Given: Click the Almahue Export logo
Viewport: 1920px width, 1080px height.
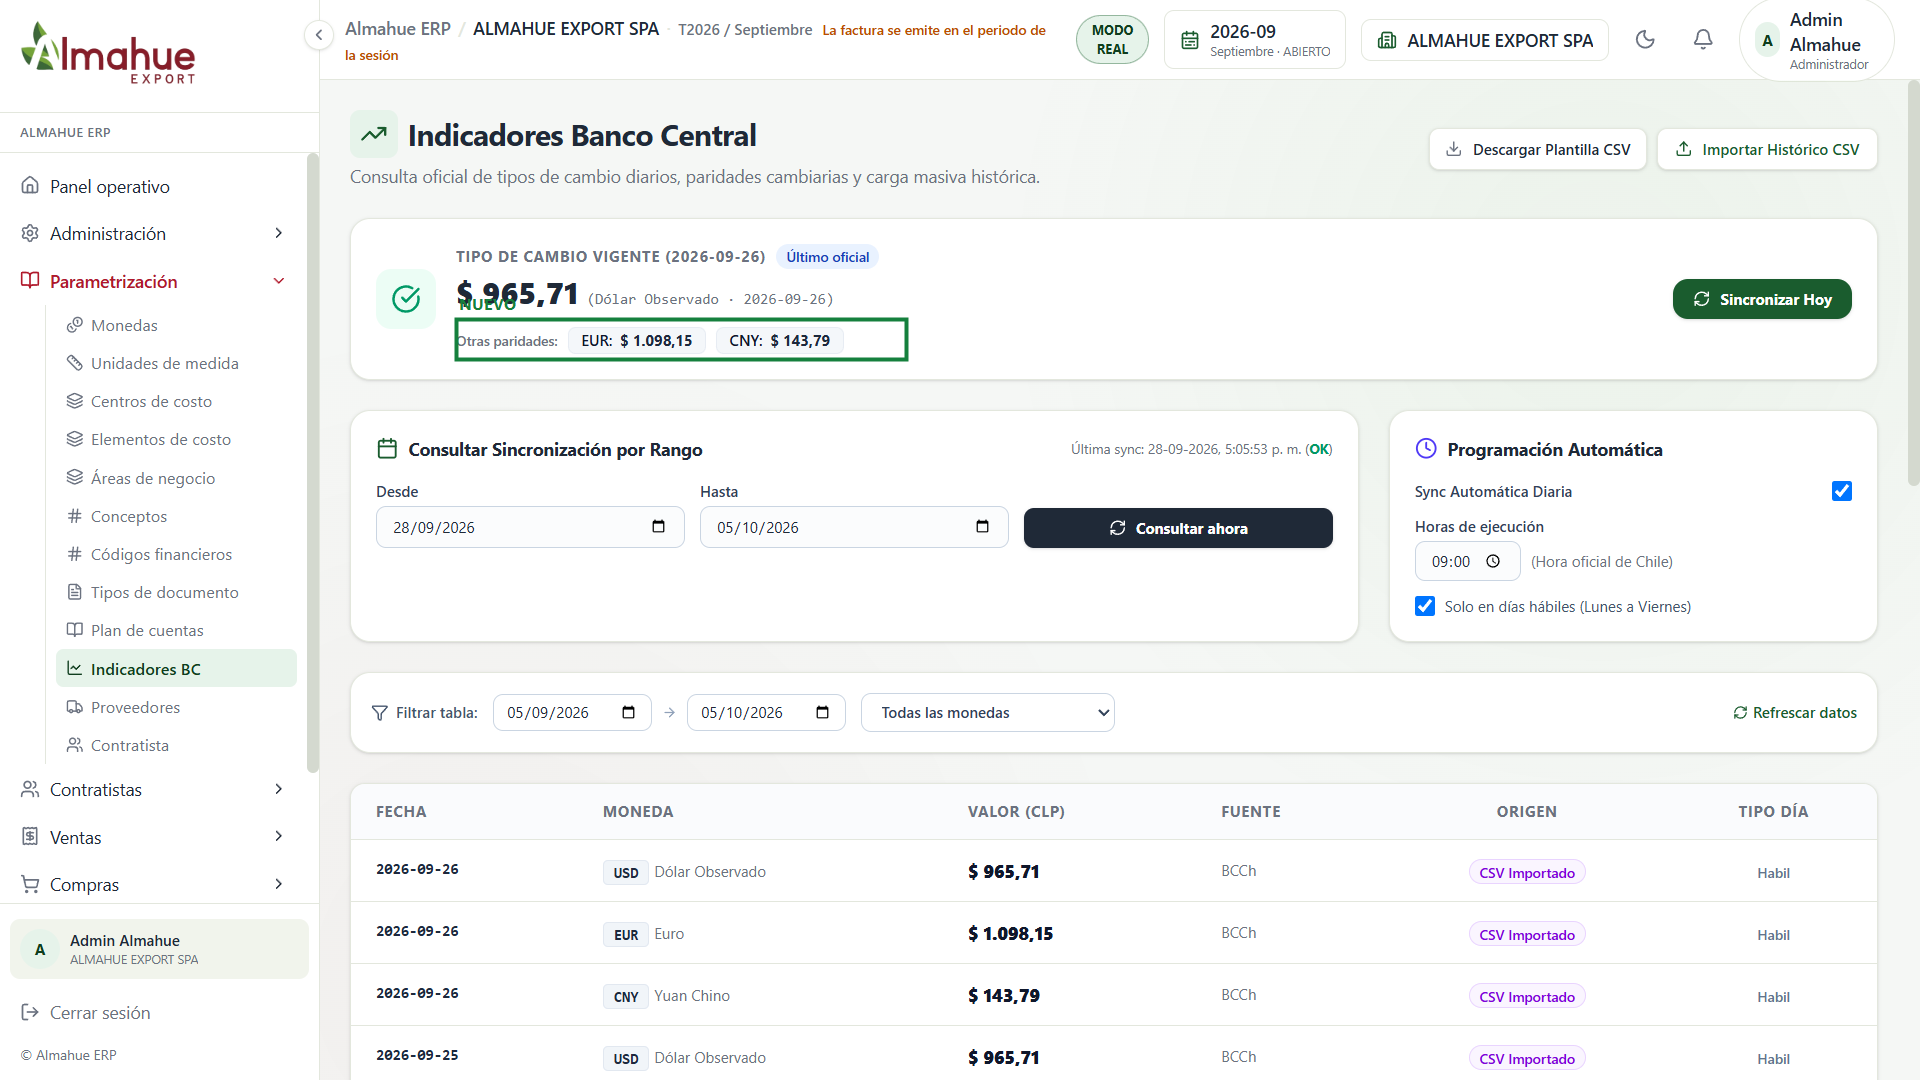Looking at the screenshot, I should click(x=108, y=54).
